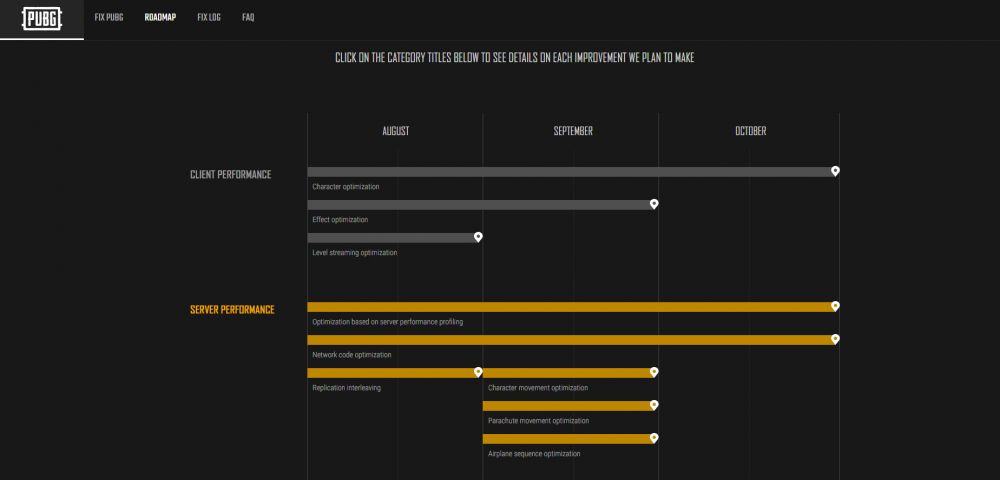Click the 'Character optimization' label

pos(346,187)
